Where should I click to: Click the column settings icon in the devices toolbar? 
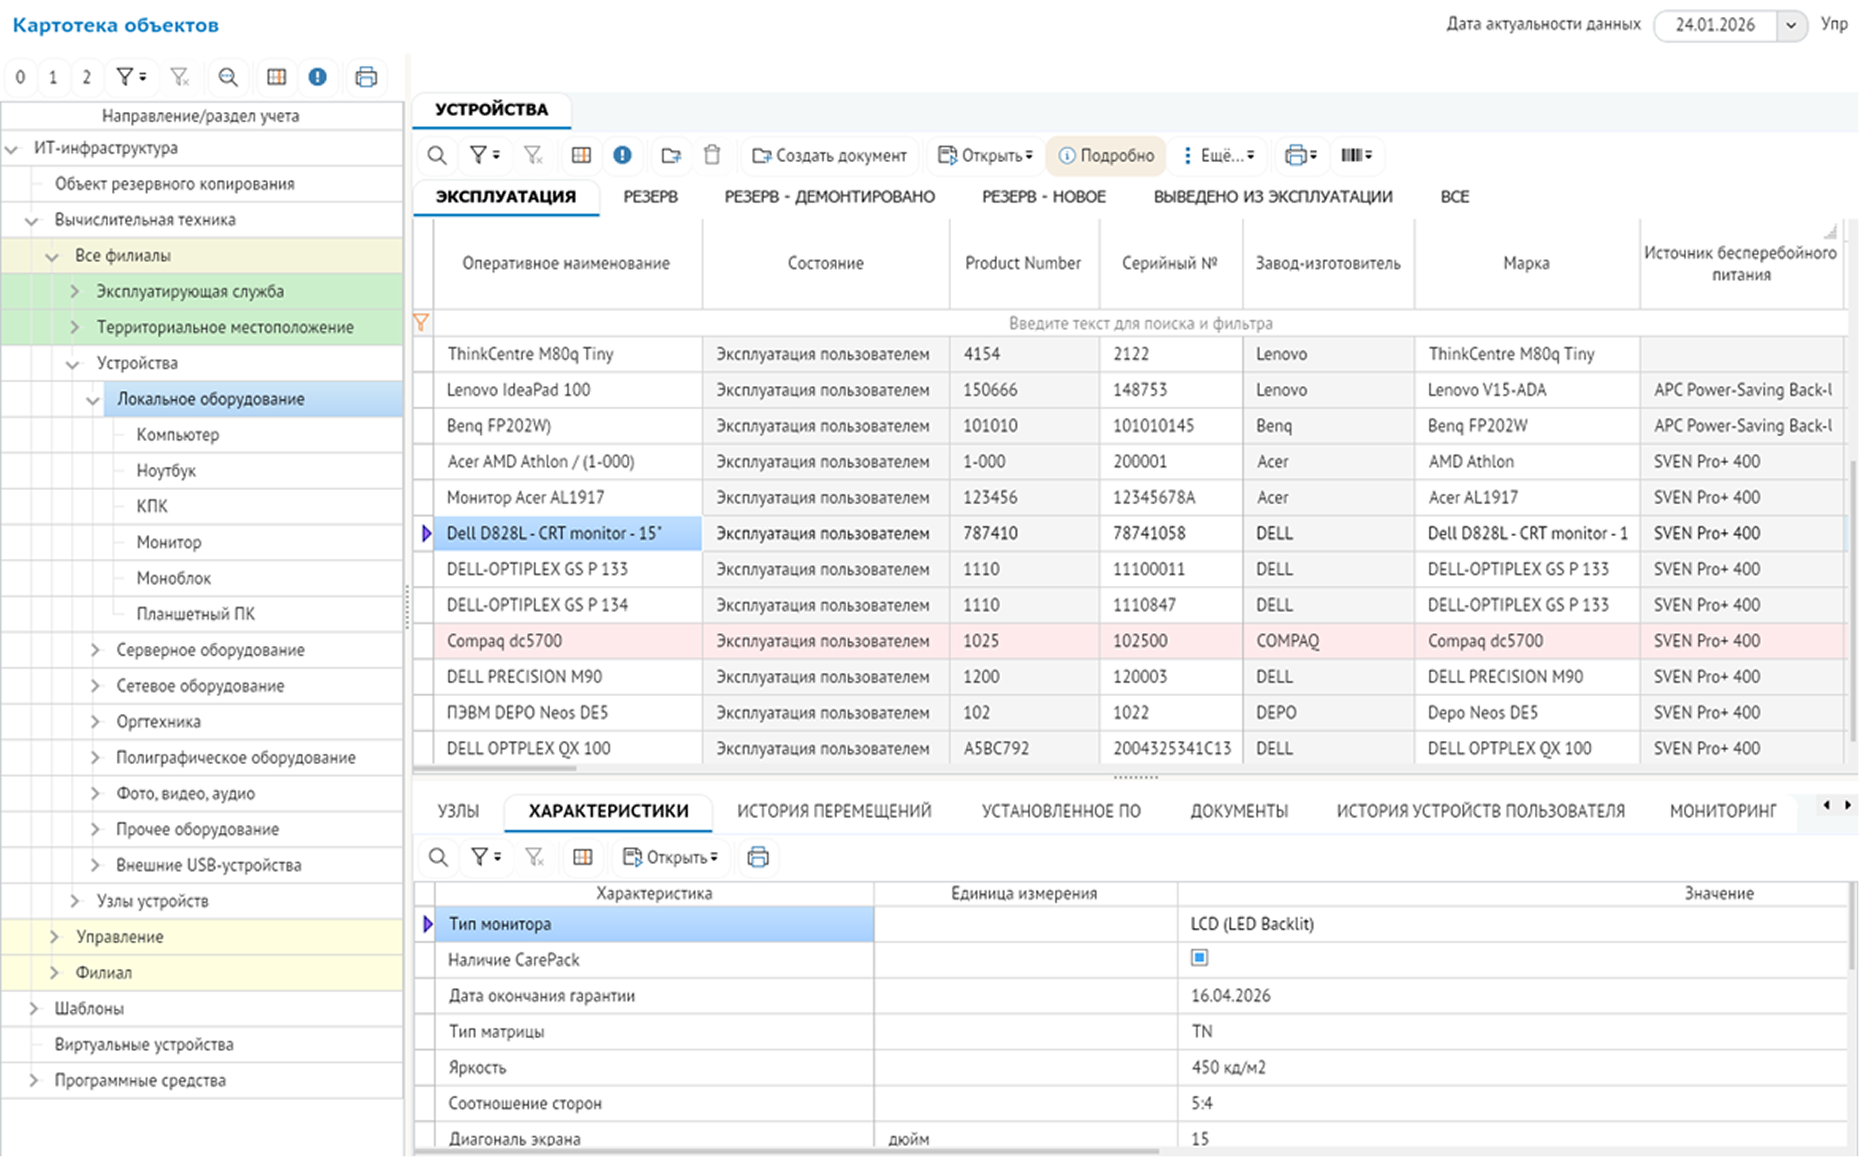[x=581, y=155]
